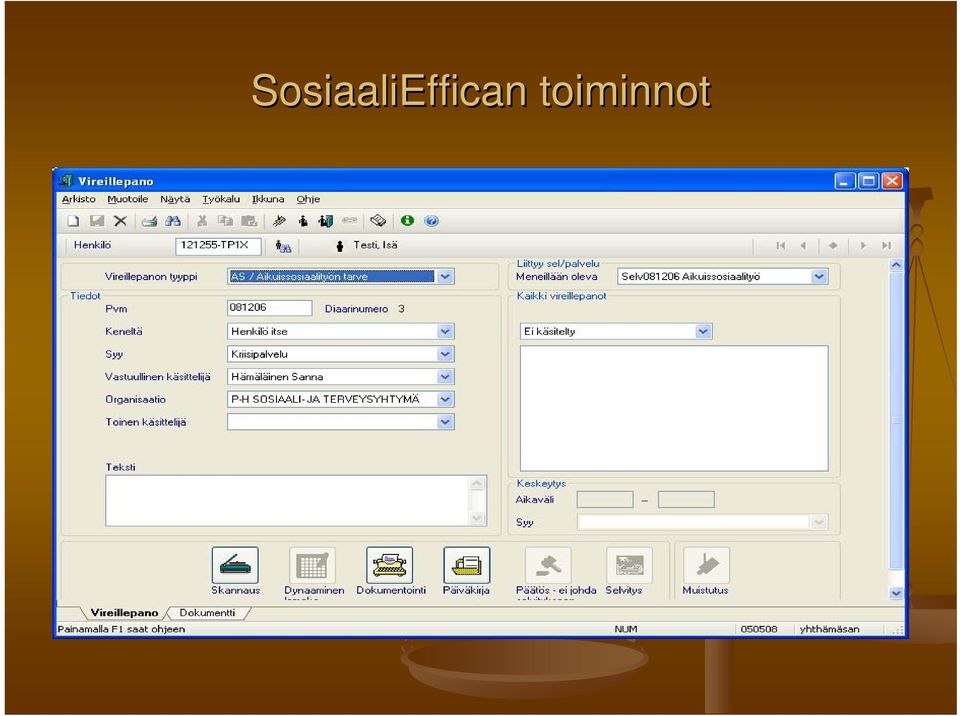This screenshot has width=960, height=716.
Task: Click the Aikaväli end date field
Action: [x=686, y=500]
